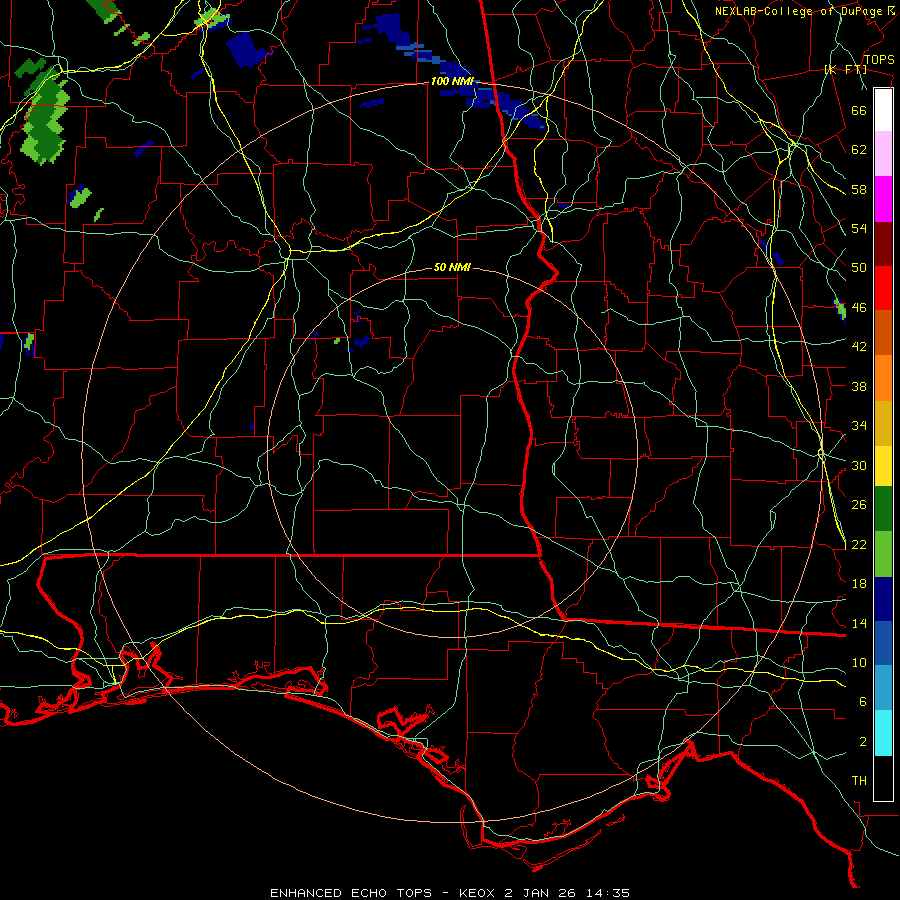The width and height of the screenshot is (900, 900).
Task: Click the TH label in legend
Action: (x=859, y=781)
